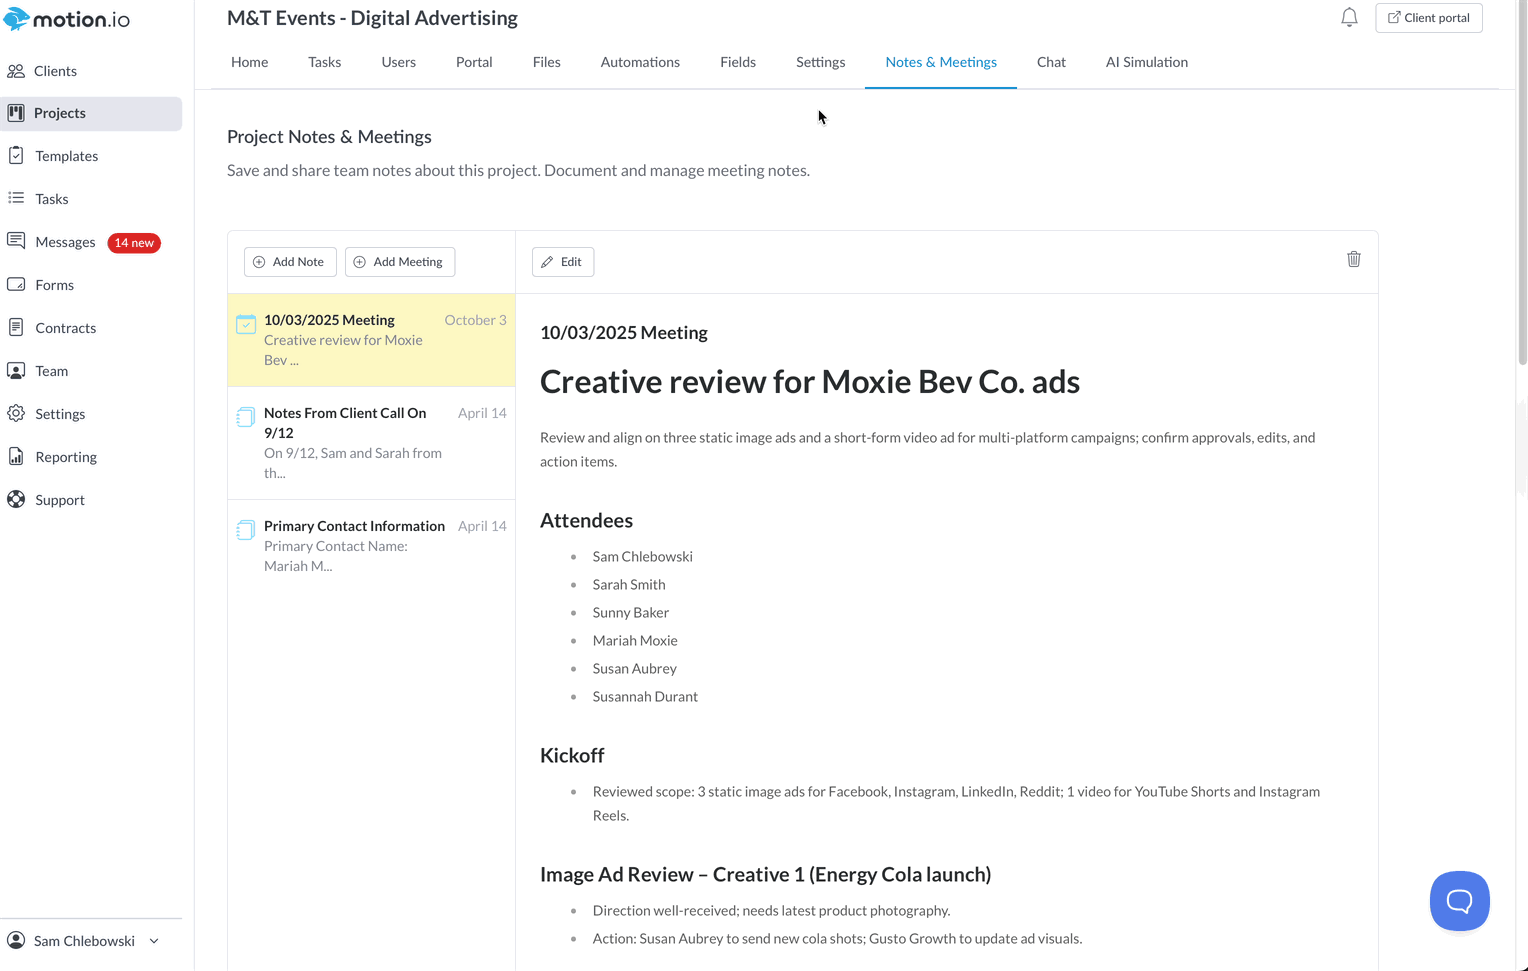Click heading Creative review for Moxie Bev Co. ads
The height and width of the screenshot is (971, 1528).
pos(810,381)
